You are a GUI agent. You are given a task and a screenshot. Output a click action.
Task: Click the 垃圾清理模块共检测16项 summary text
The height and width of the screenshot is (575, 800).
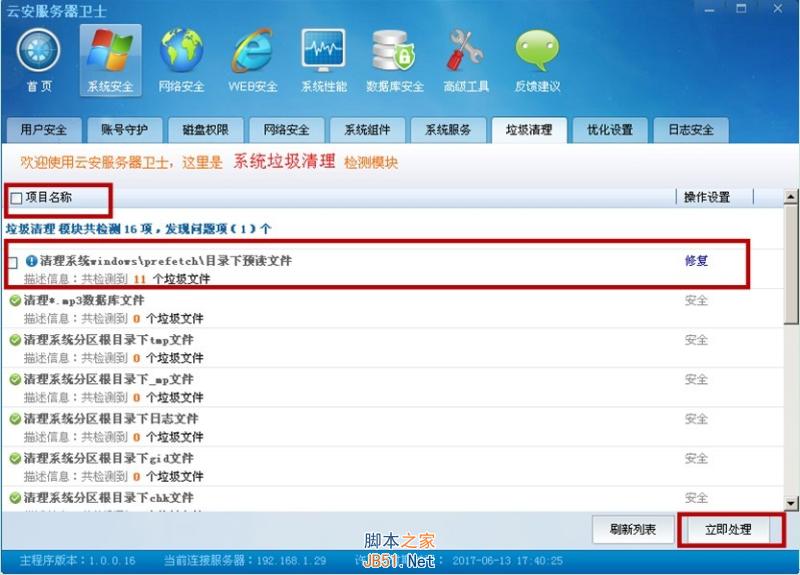(x=139, y=229)
